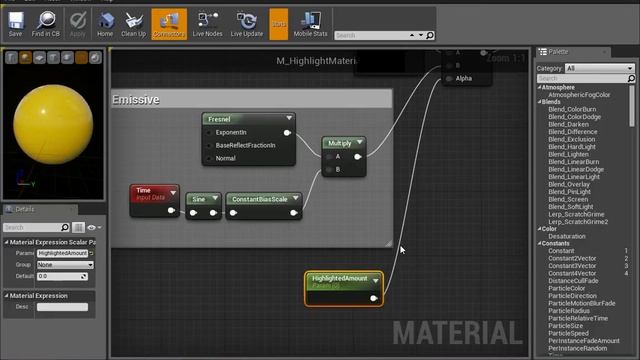Expand the HighlightedAmount node dropdown arrow
This screenshot has height=360, width=640.
pos(376,280)
